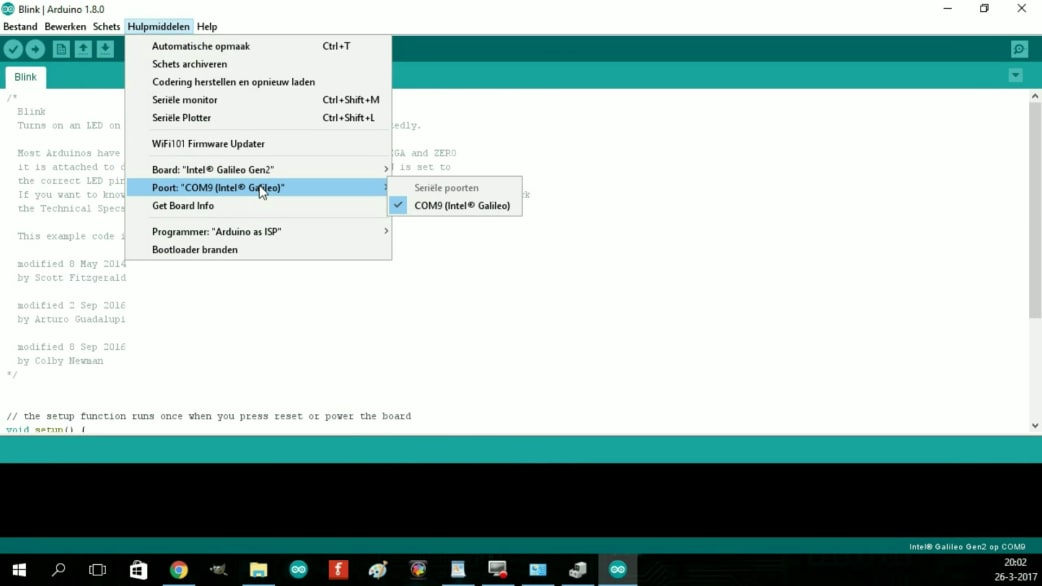Open the notepad document taskbar icon
The width and height of the screenshot is (1042, 586).
(x=458, y=569)
